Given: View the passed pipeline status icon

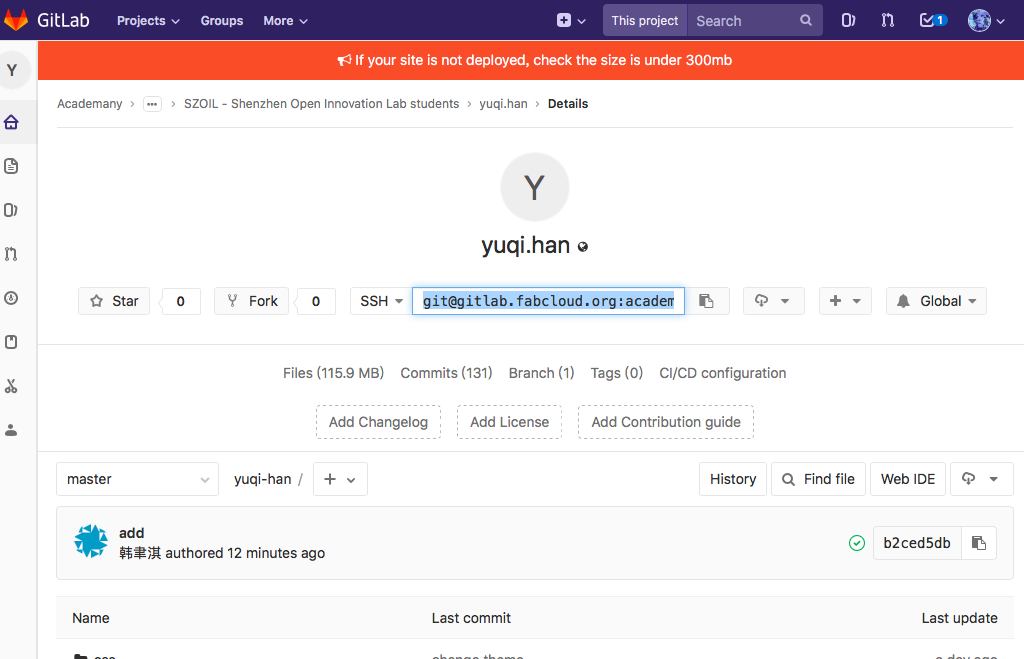Looking at the screenshot, I should tap(857, 543).
